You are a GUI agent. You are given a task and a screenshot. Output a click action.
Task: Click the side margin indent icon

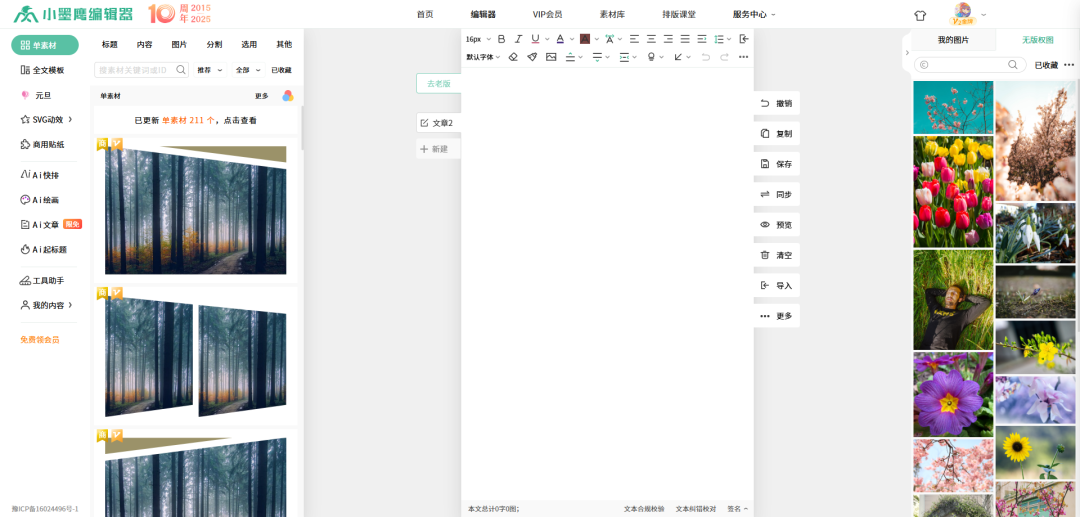point(624,57)
